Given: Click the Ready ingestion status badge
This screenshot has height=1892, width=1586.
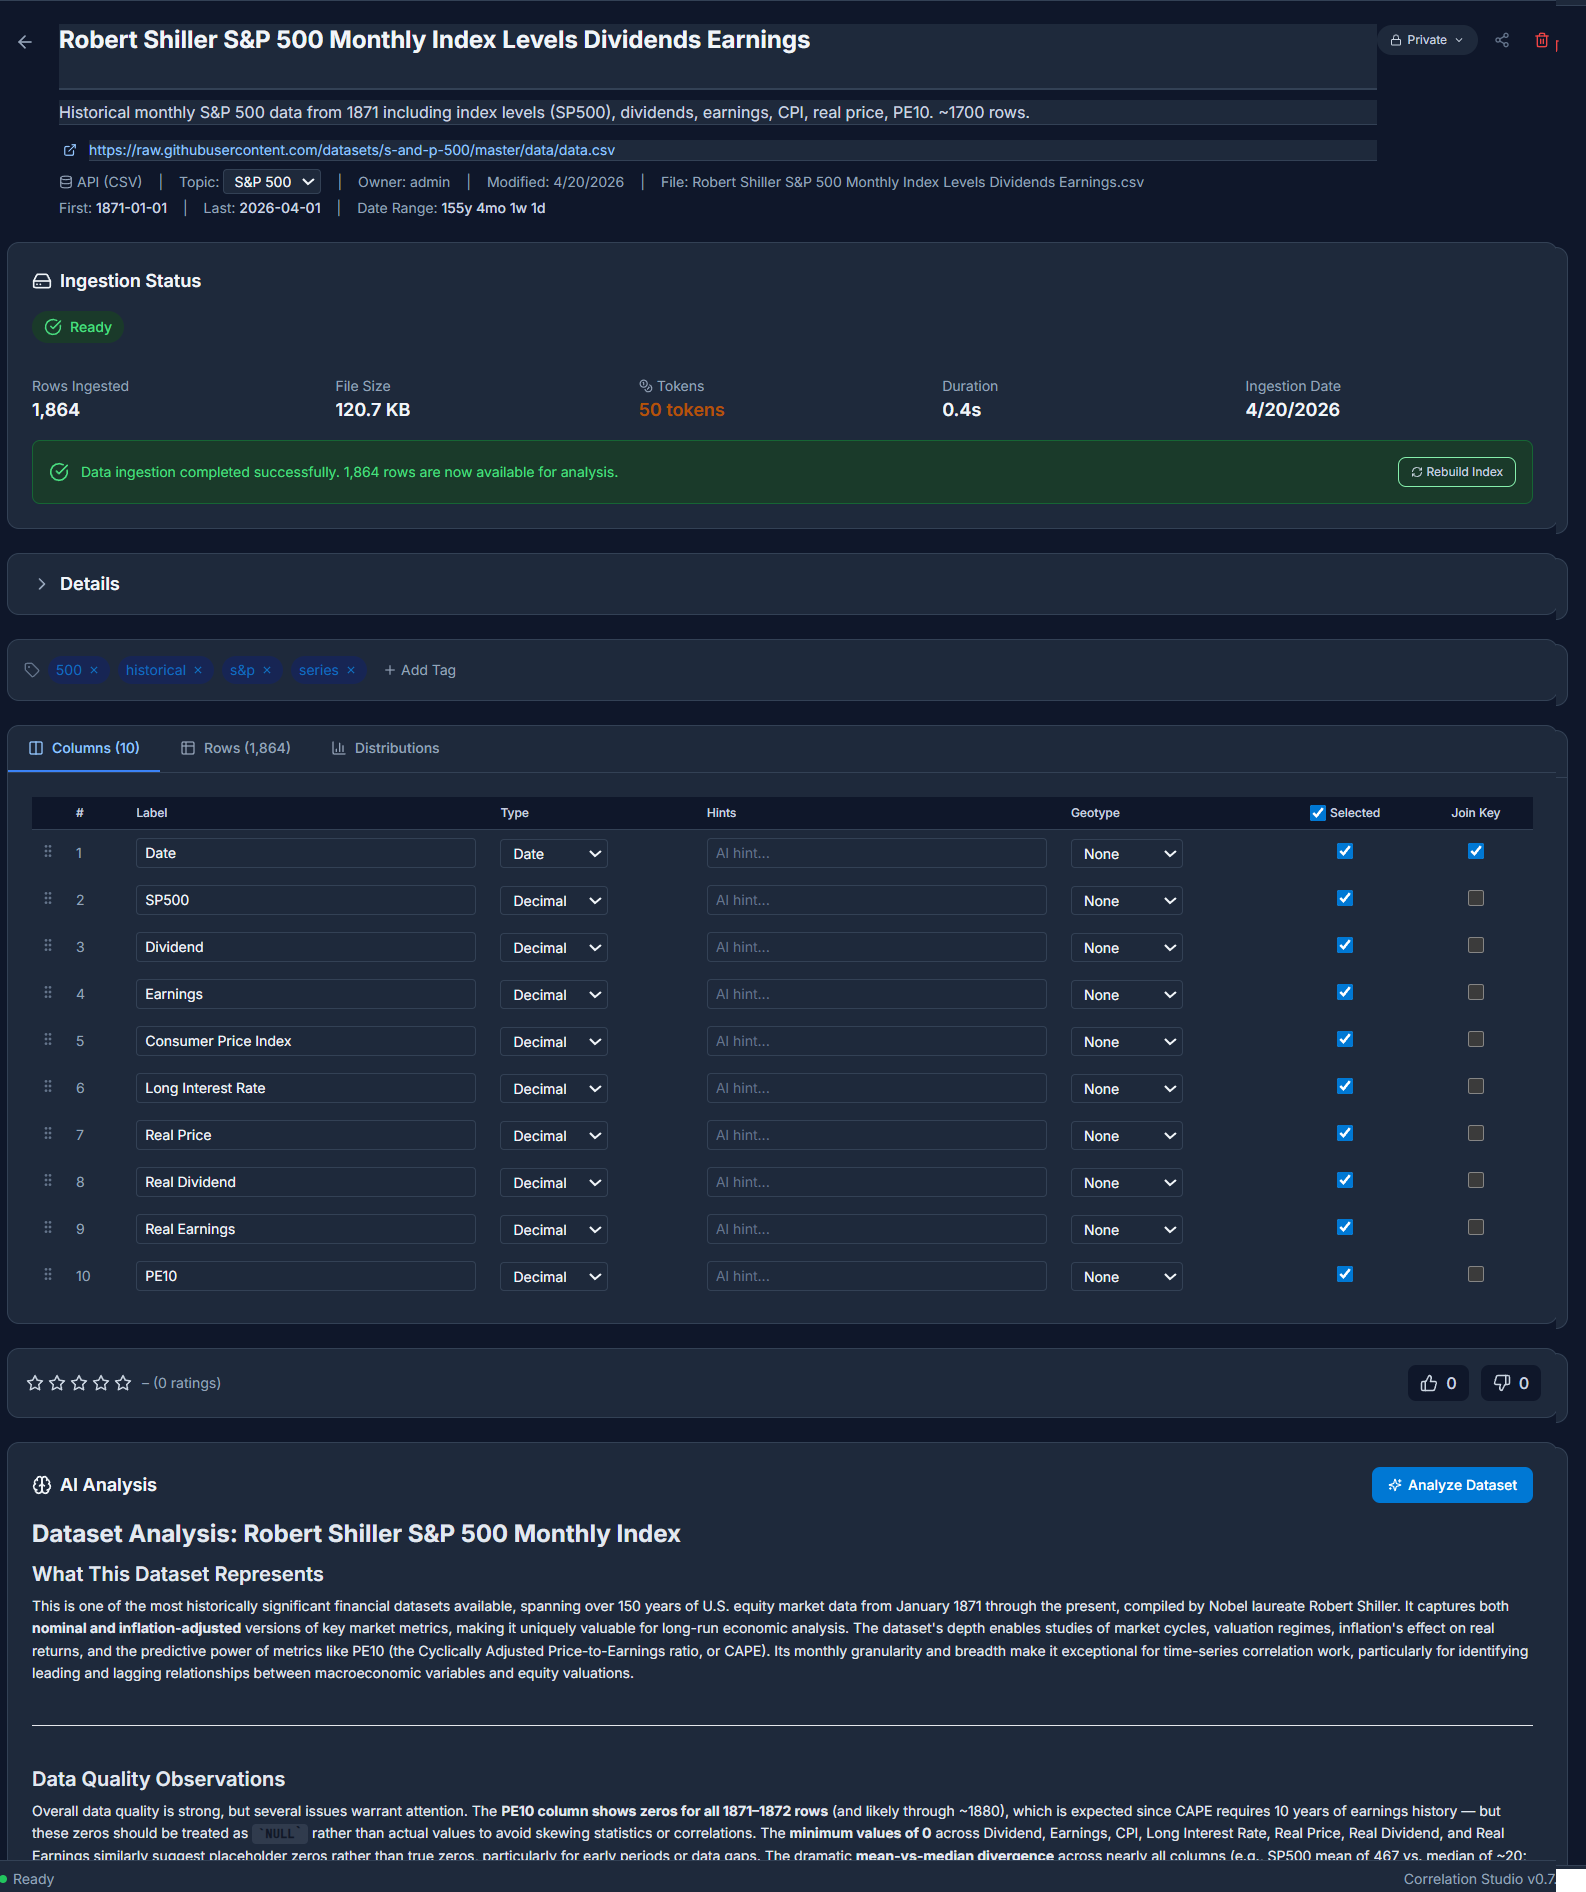Looking at the screenshot, I should click(78, 327).
